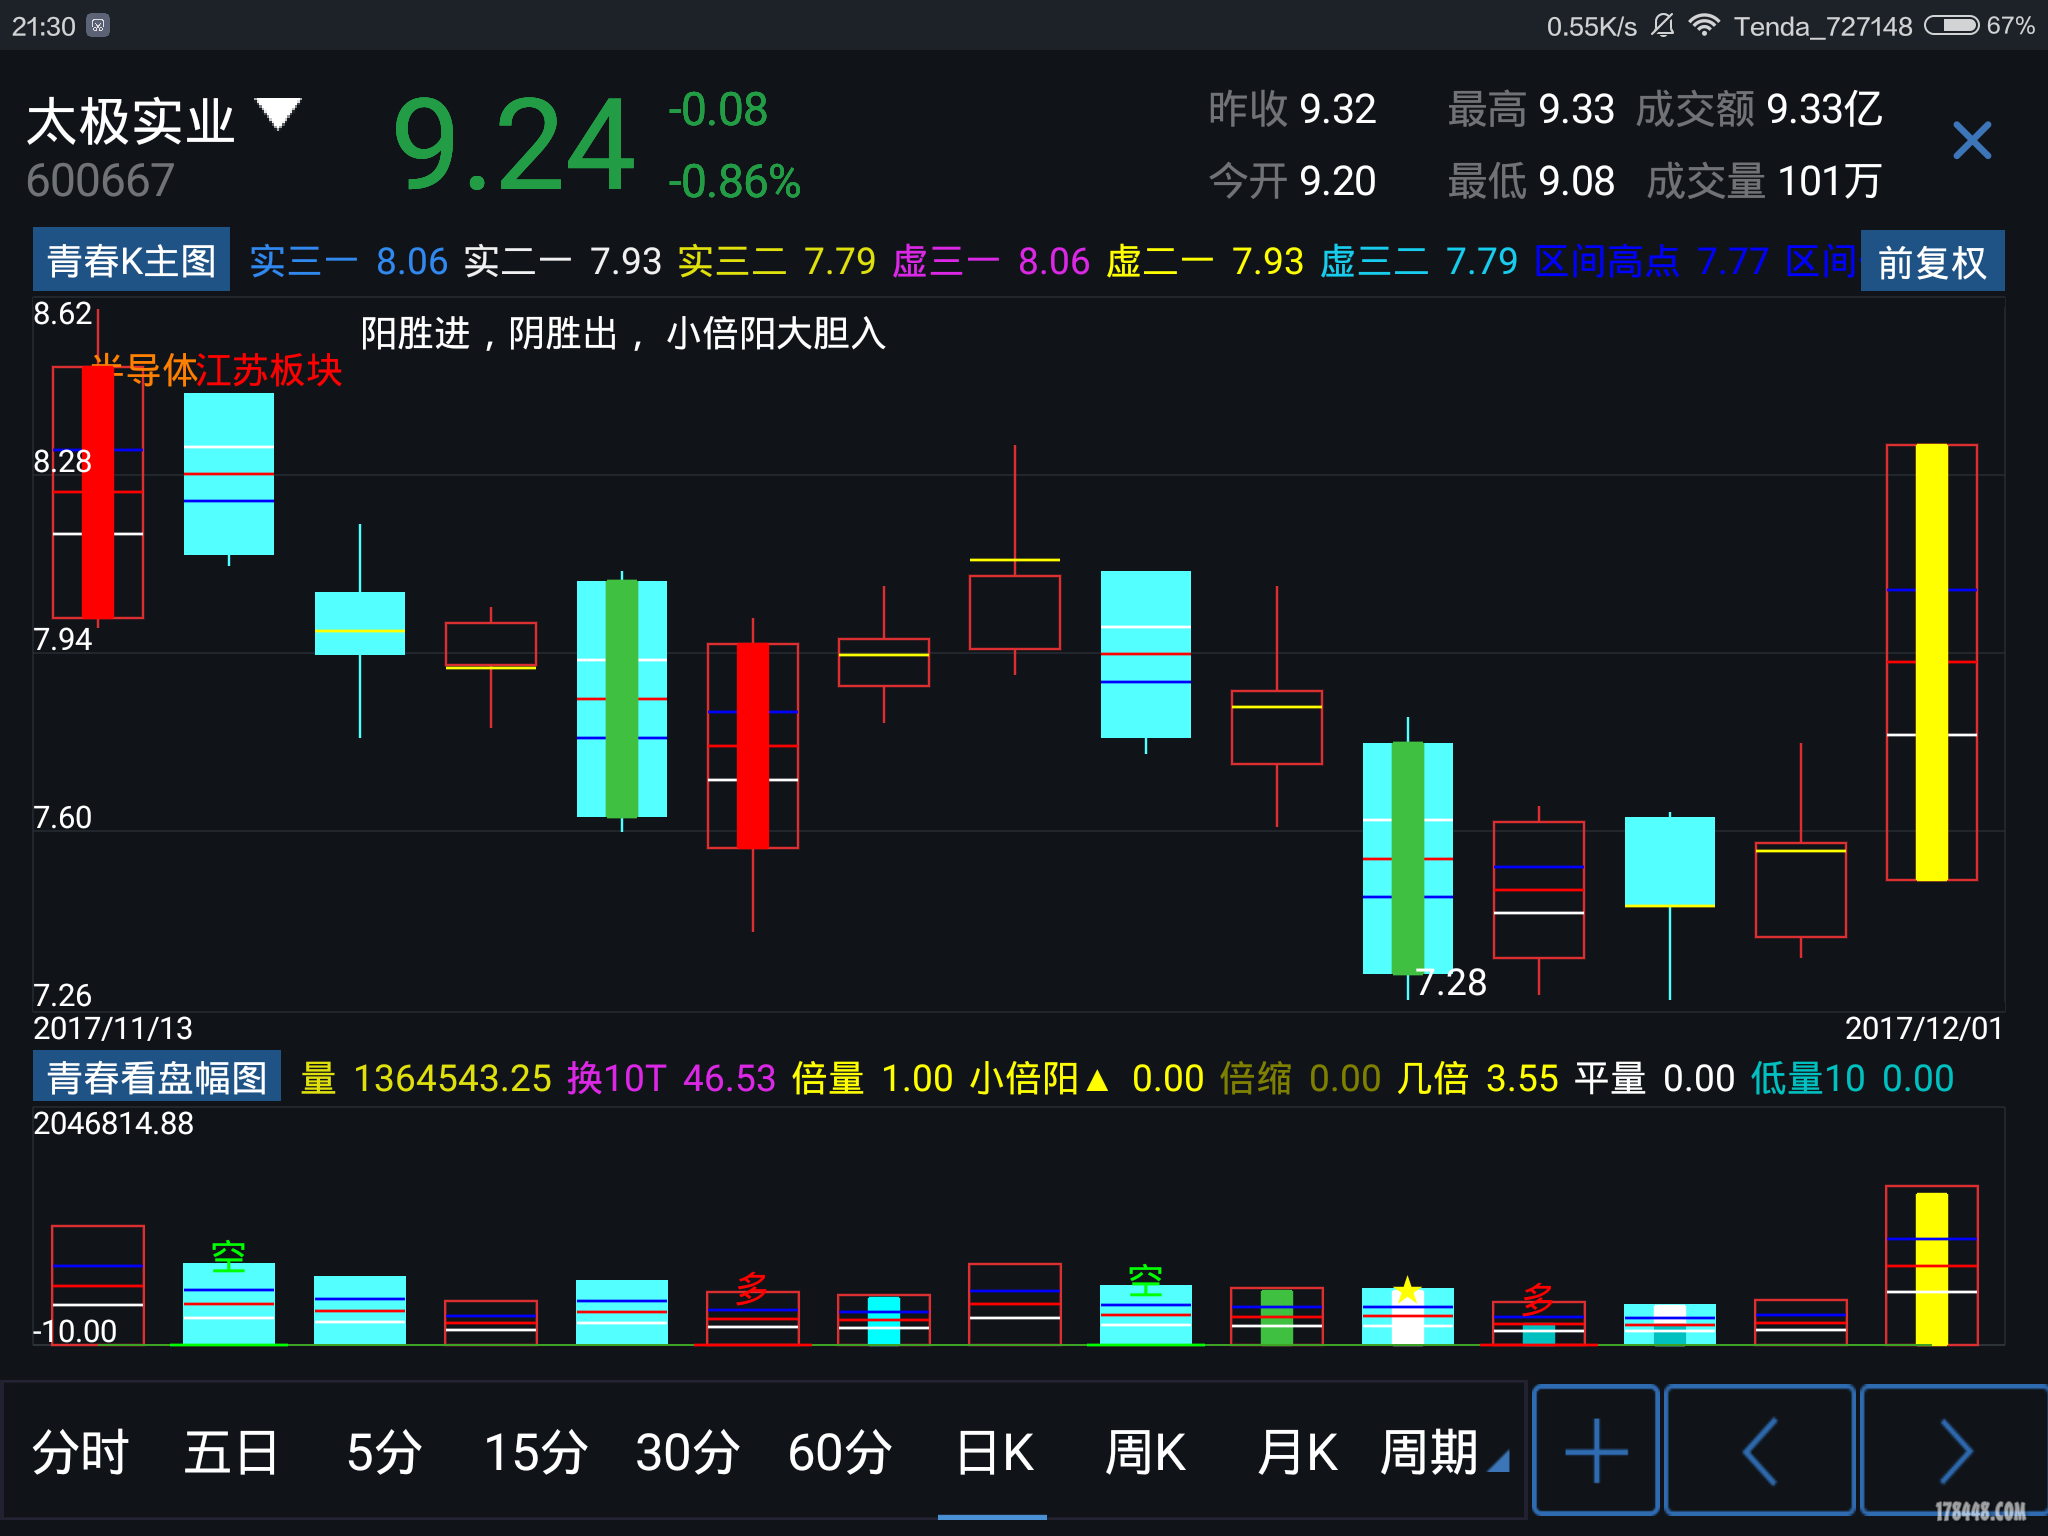Open the 青春看盘幅图 sub-chart indicator selector

pos(157,1077)
